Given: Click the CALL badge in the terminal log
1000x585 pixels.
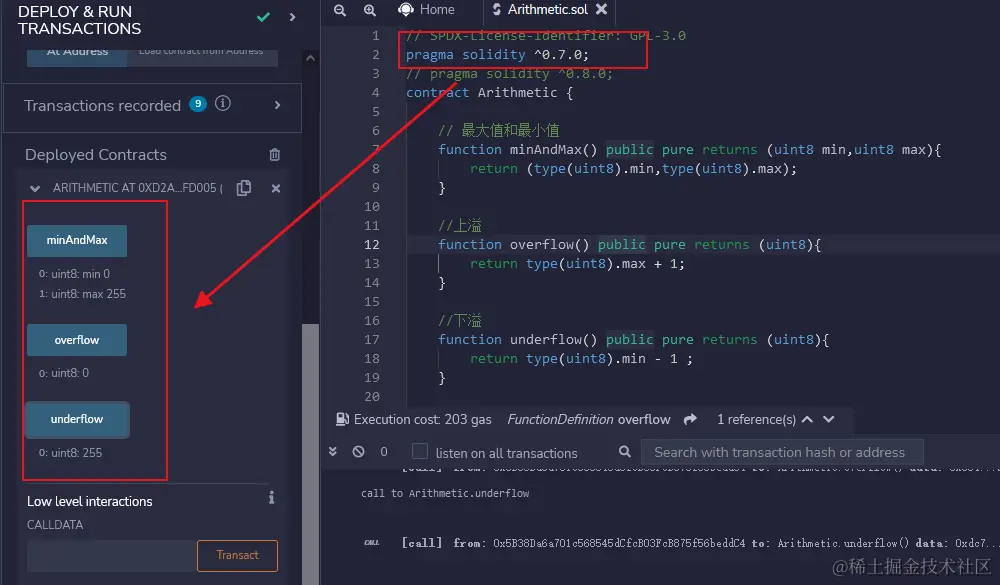Looking at the screenshot, I should pos(372,543).
